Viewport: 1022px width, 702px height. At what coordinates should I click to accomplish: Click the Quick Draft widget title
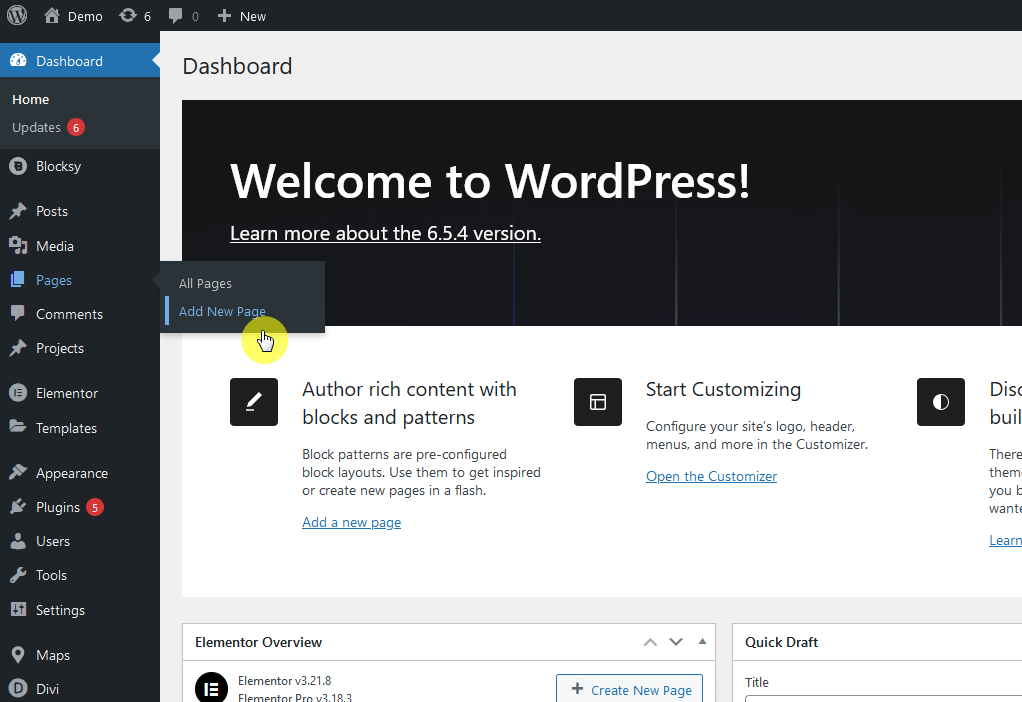click(x=781, y=642)
